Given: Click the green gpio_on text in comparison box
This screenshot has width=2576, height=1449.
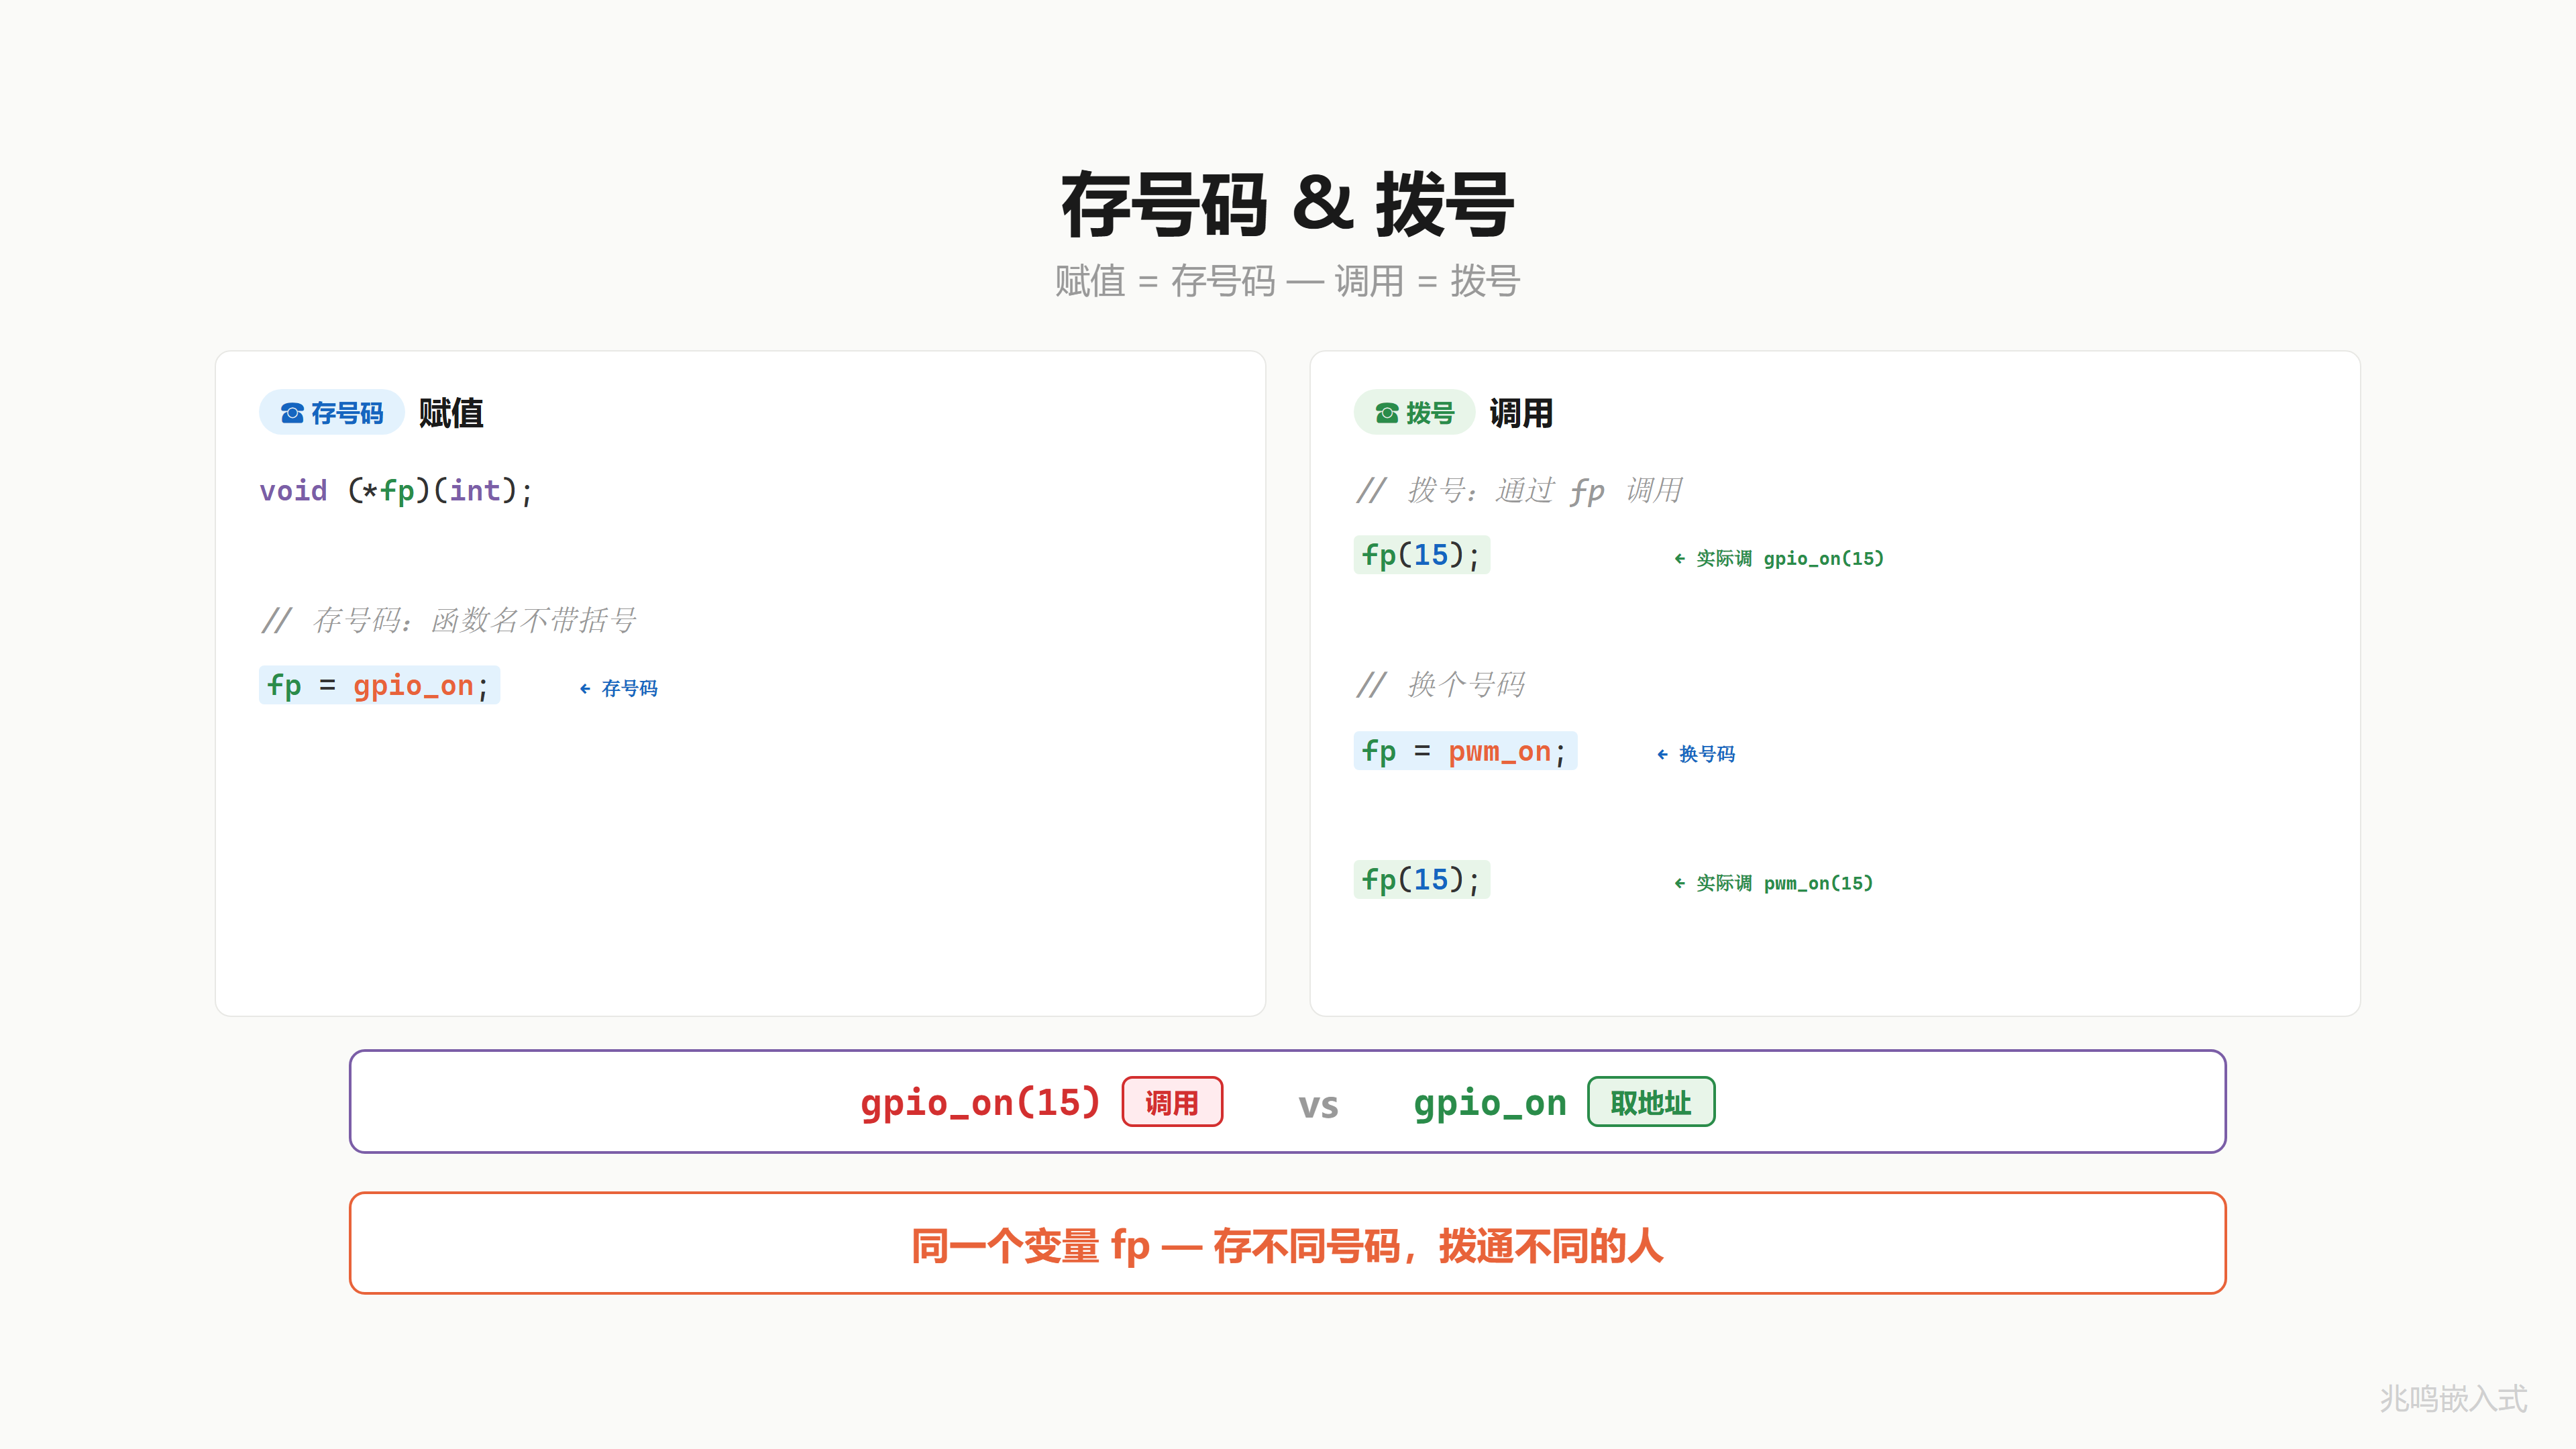Looking at the screenshot, I should coord(1490,1103).
